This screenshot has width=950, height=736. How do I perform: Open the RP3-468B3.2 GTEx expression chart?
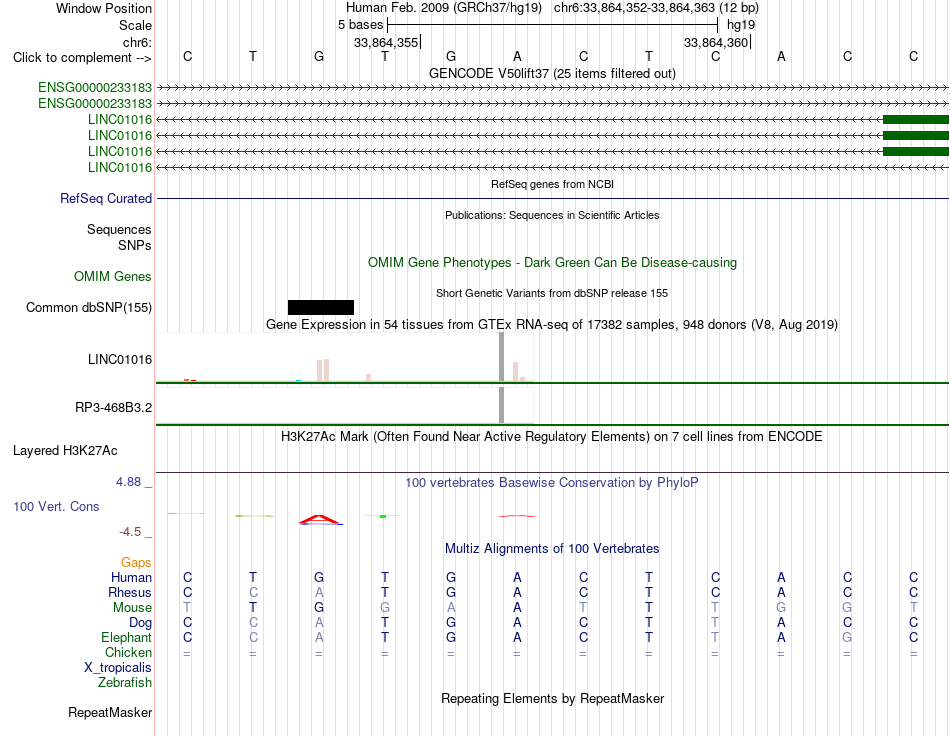[x=345, y=405]
